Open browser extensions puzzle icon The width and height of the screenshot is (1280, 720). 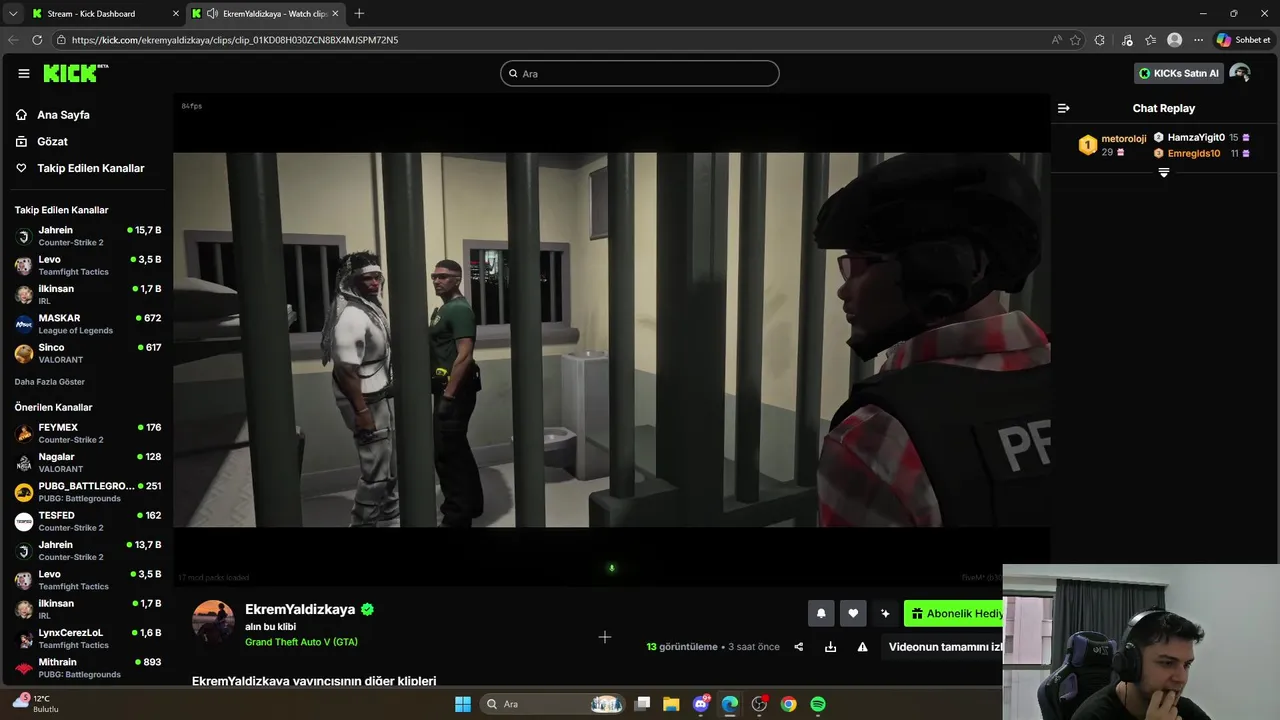tap(1100, 40)
